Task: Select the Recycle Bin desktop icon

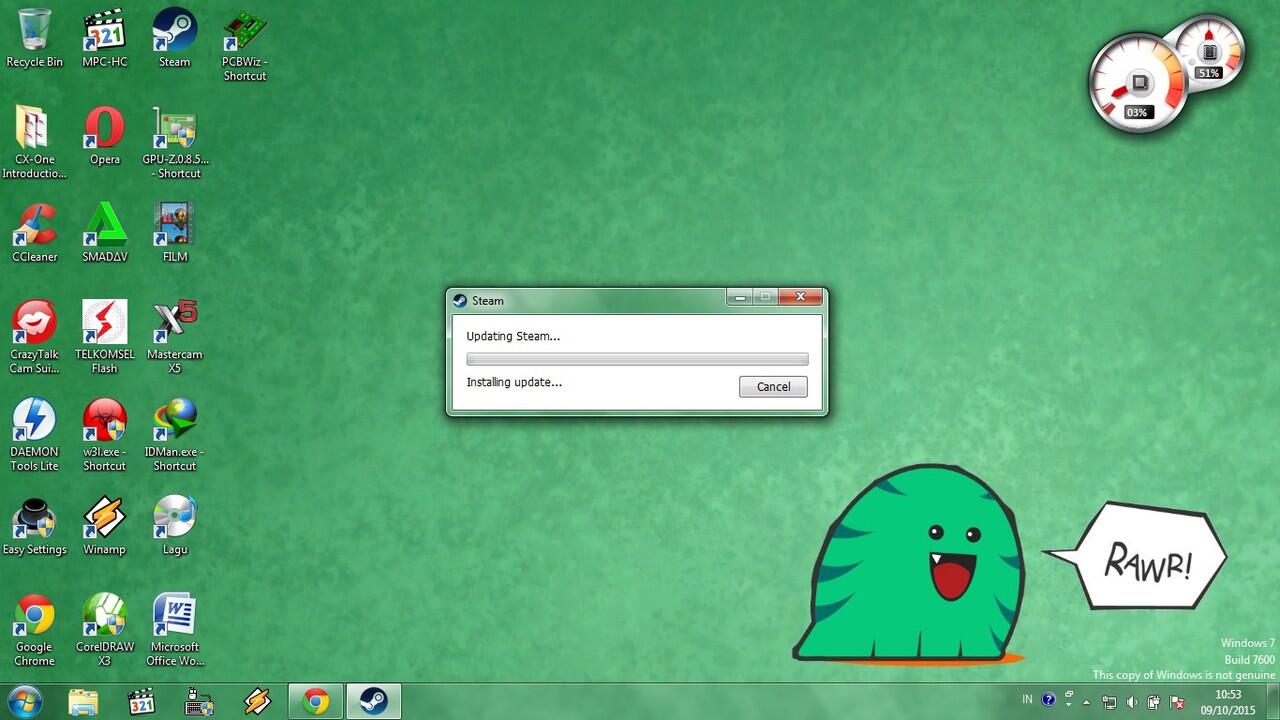Action: [x=35, y=38]
